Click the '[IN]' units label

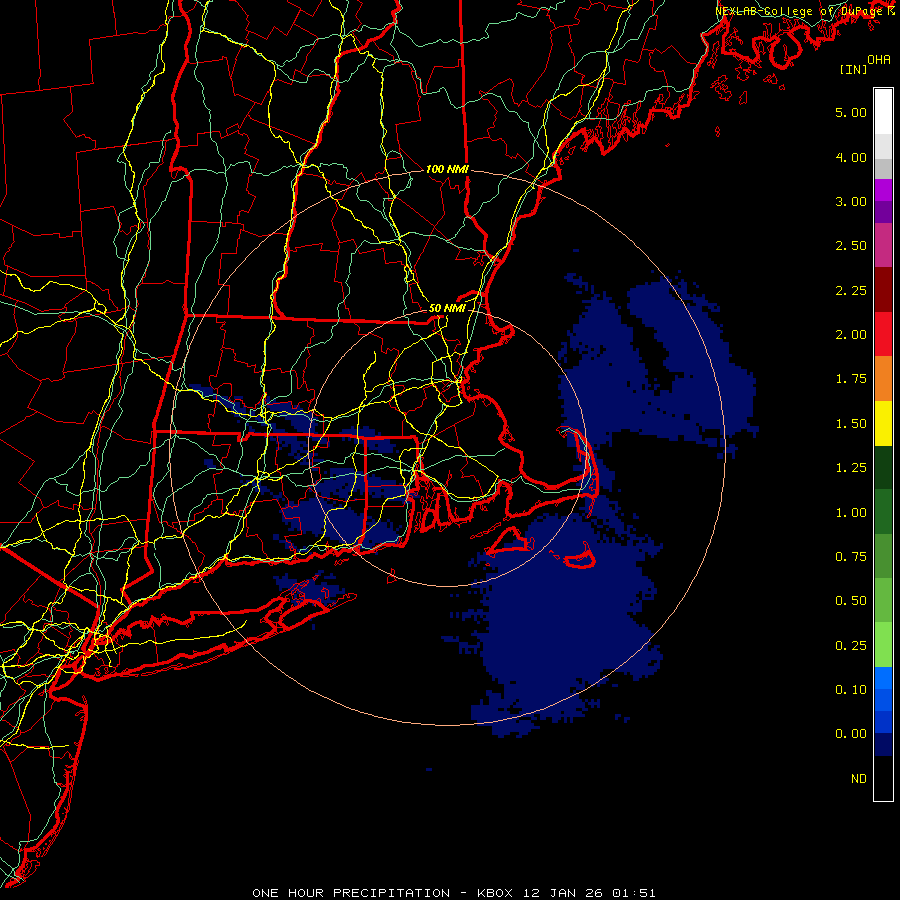click(x=854, y=70)
